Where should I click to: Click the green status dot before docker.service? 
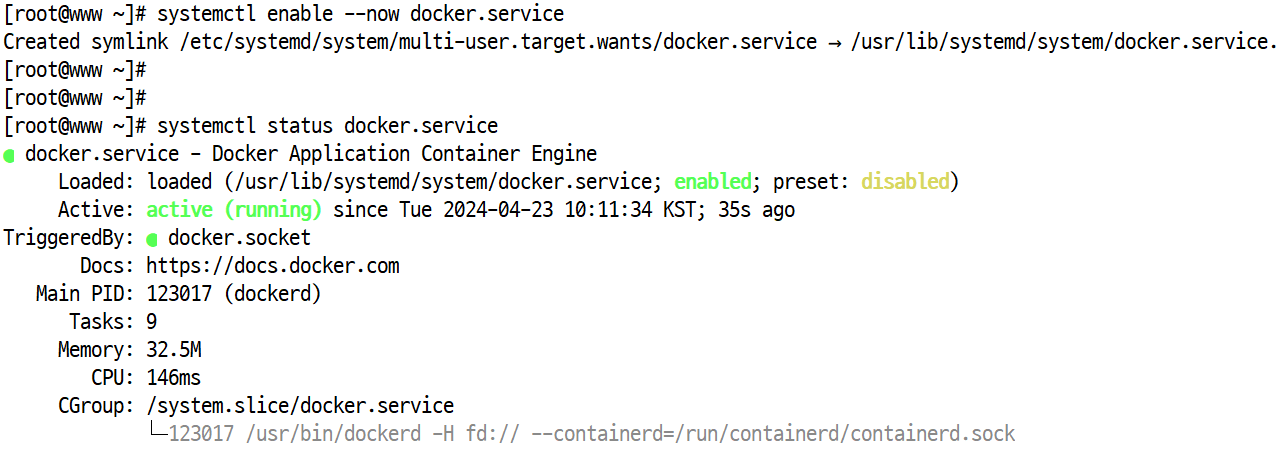tap(9, 156)
